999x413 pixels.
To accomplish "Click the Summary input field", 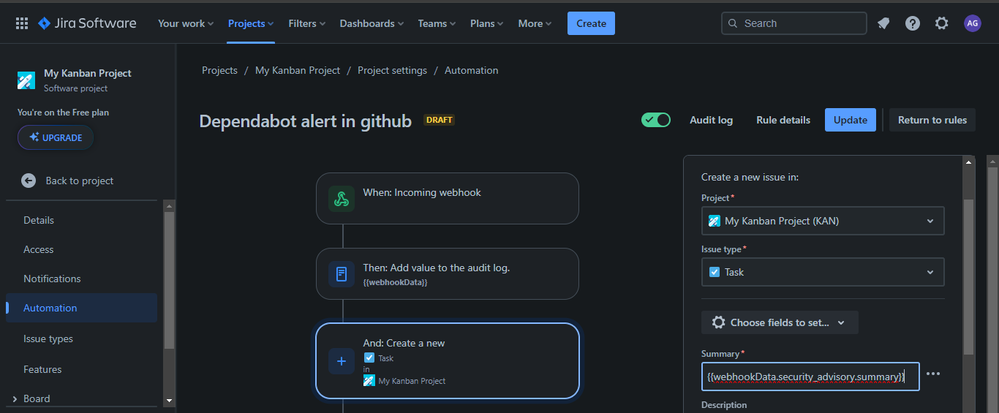I will [x=810, y=377].
